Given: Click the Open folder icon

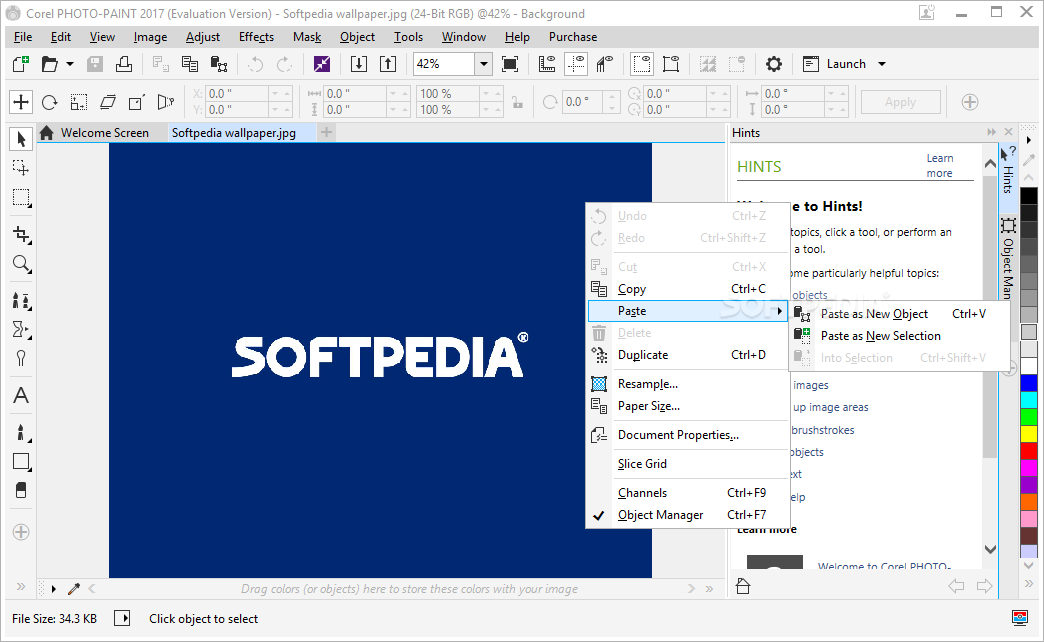Looking at the screenshot, I should (49, 64).
